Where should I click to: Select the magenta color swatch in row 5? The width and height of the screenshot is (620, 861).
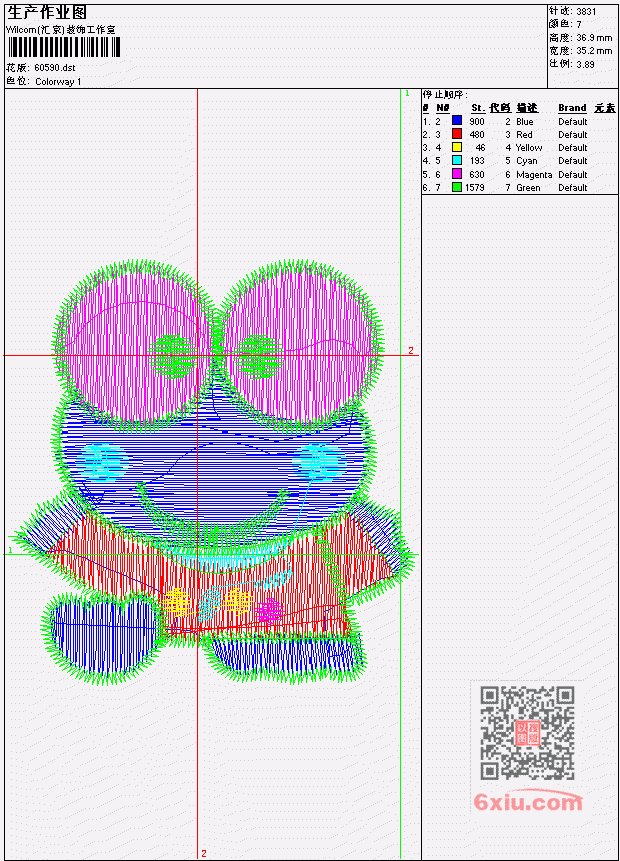pyautogui.click(x=456, y=174)
